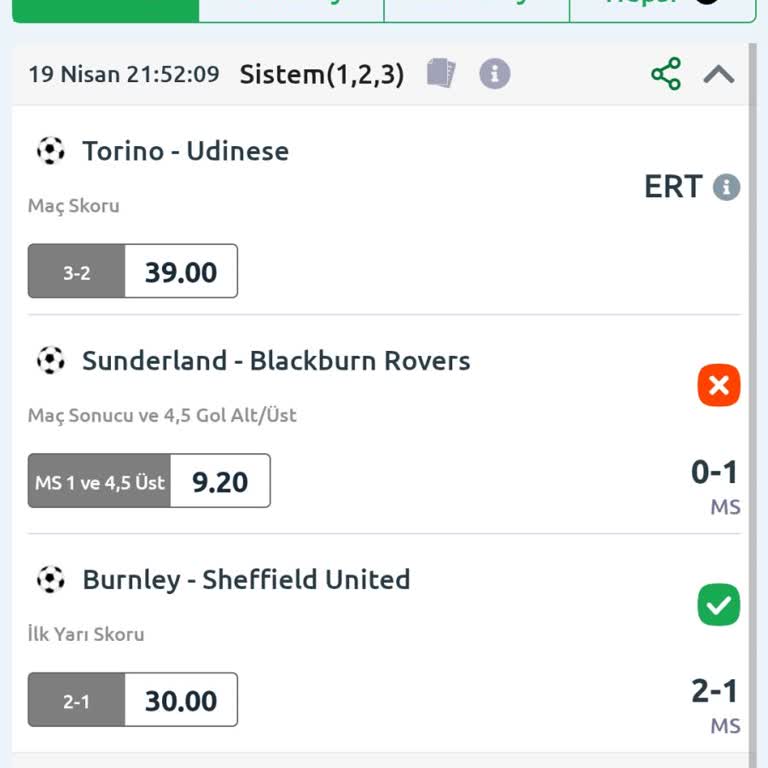Collapse the coupon with the chevron arrow
The height and width of the screenshot is (768, 768).
pyautogui.click(x=719, y=74)
